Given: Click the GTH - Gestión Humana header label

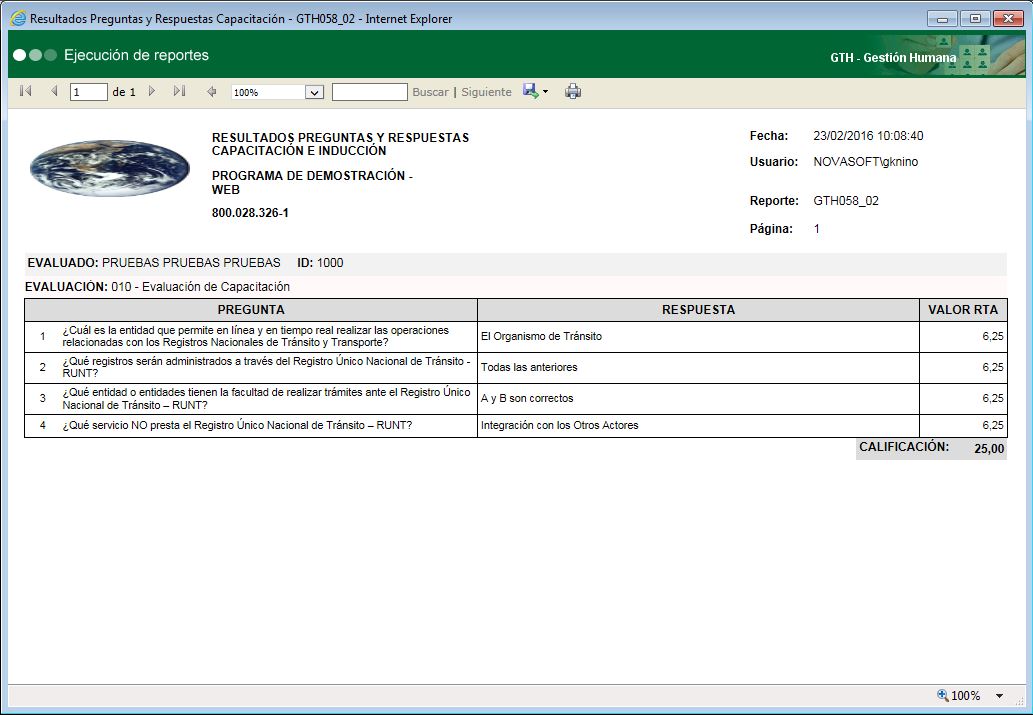Looking at the screenshot, I should click(x=893, y=57).
